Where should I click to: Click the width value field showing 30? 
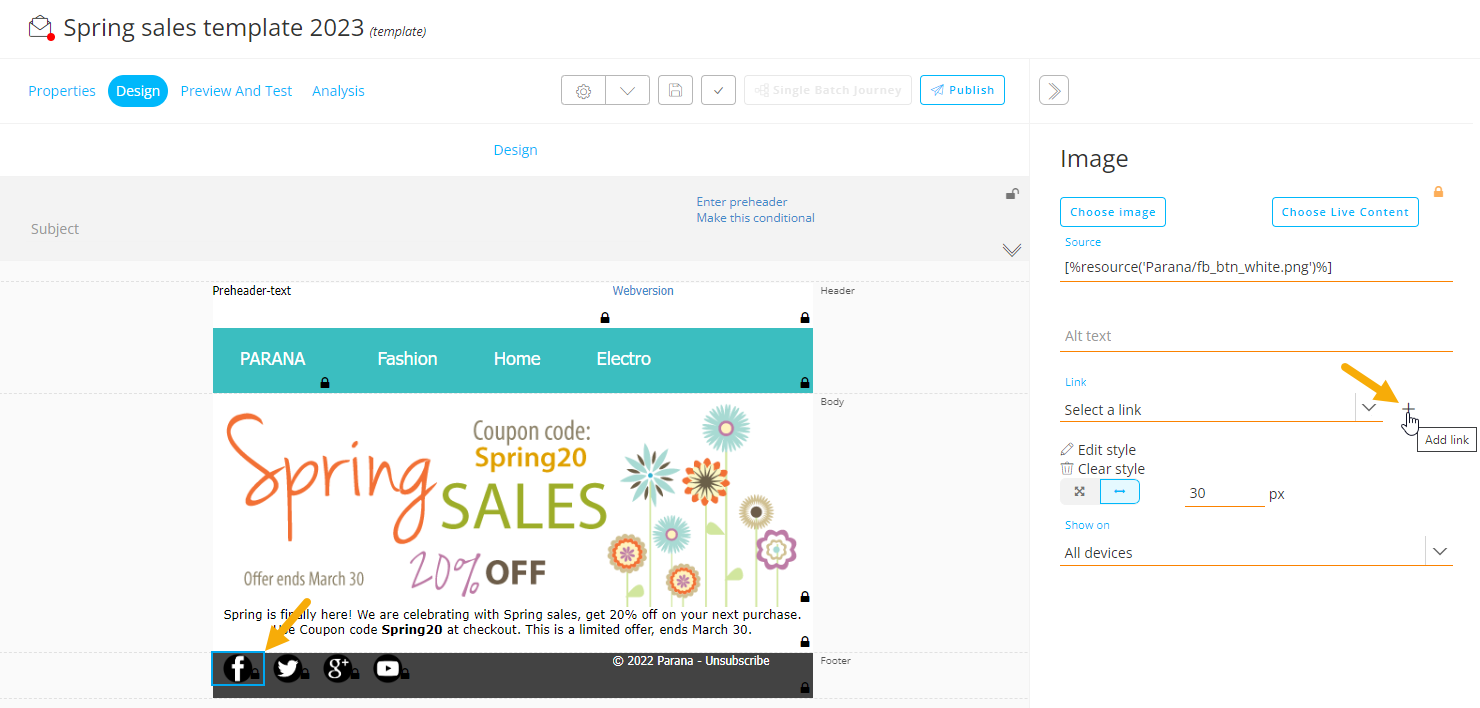click(1225, 493)
